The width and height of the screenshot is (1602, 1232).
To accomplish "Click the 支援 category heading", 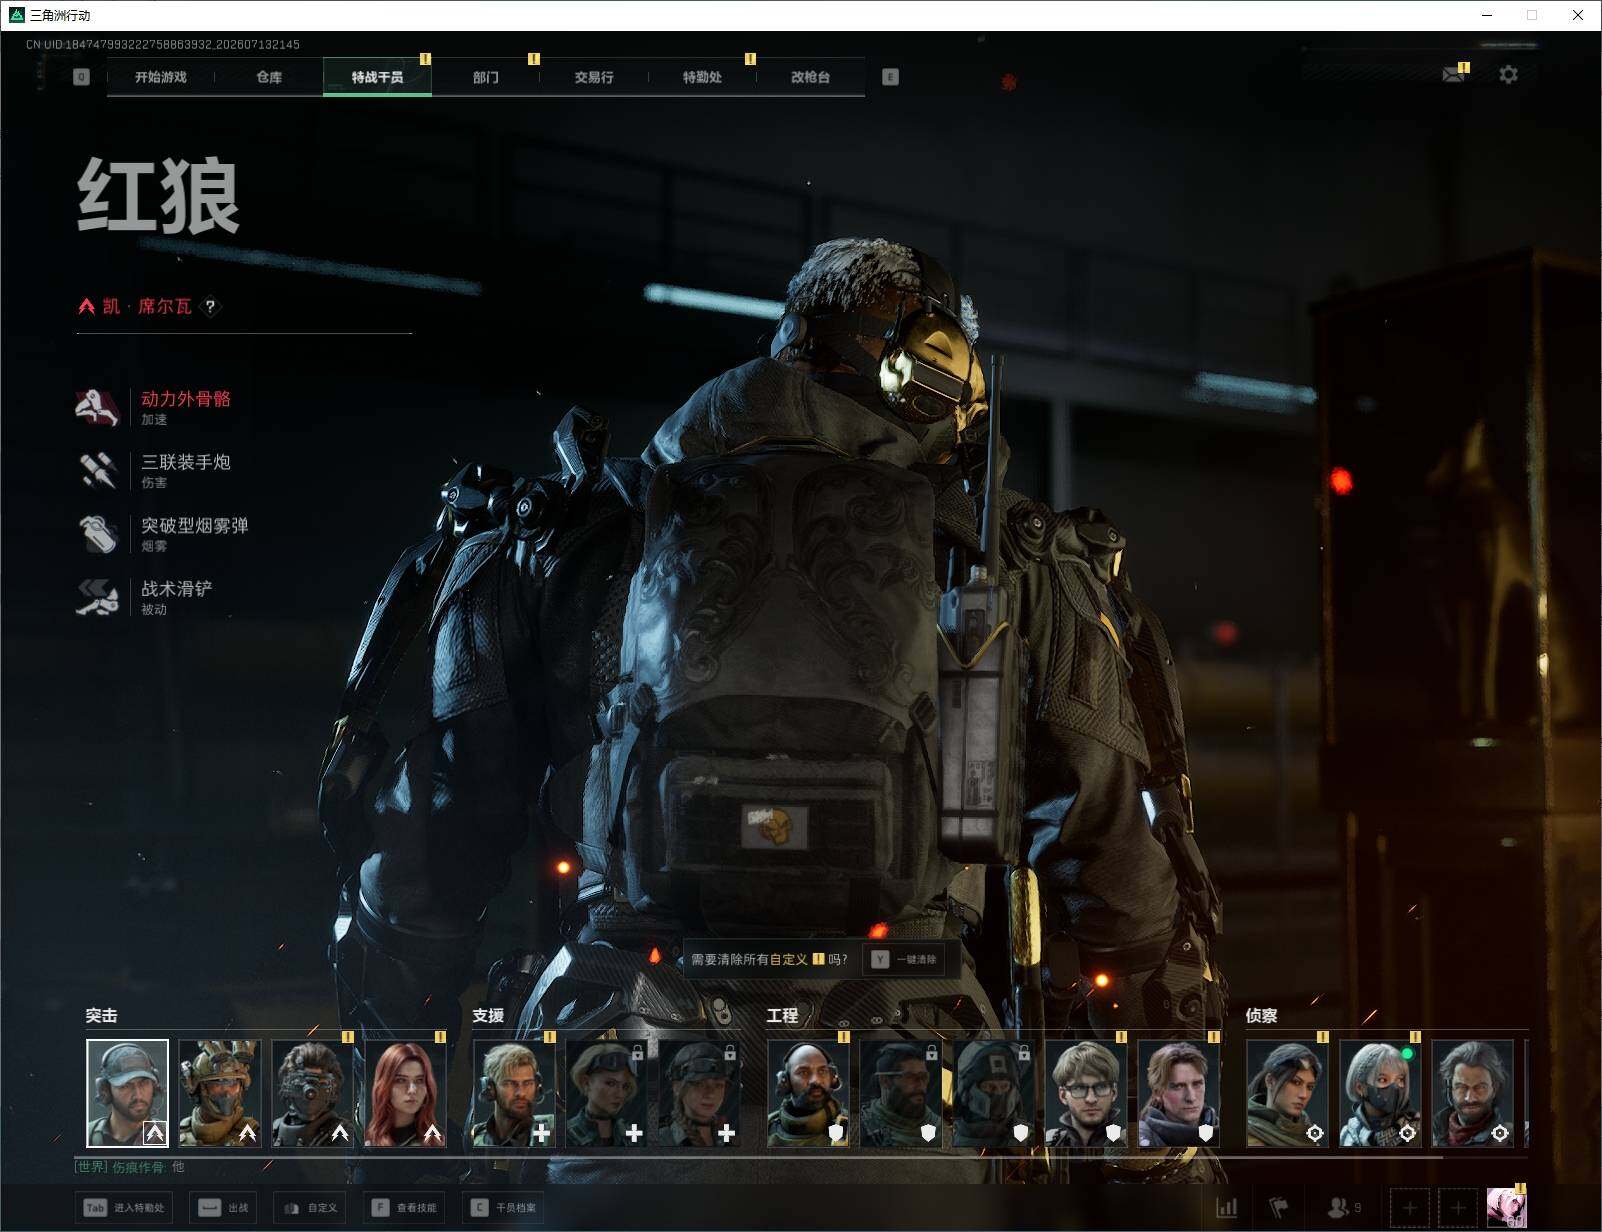I will (488, 1016).
